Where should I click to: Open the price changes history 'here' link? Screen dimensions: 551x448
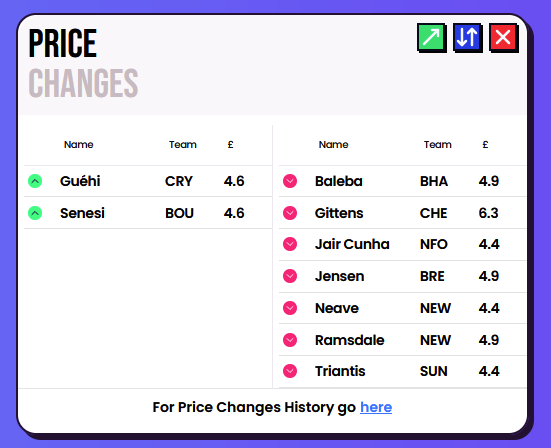[376, 407]
